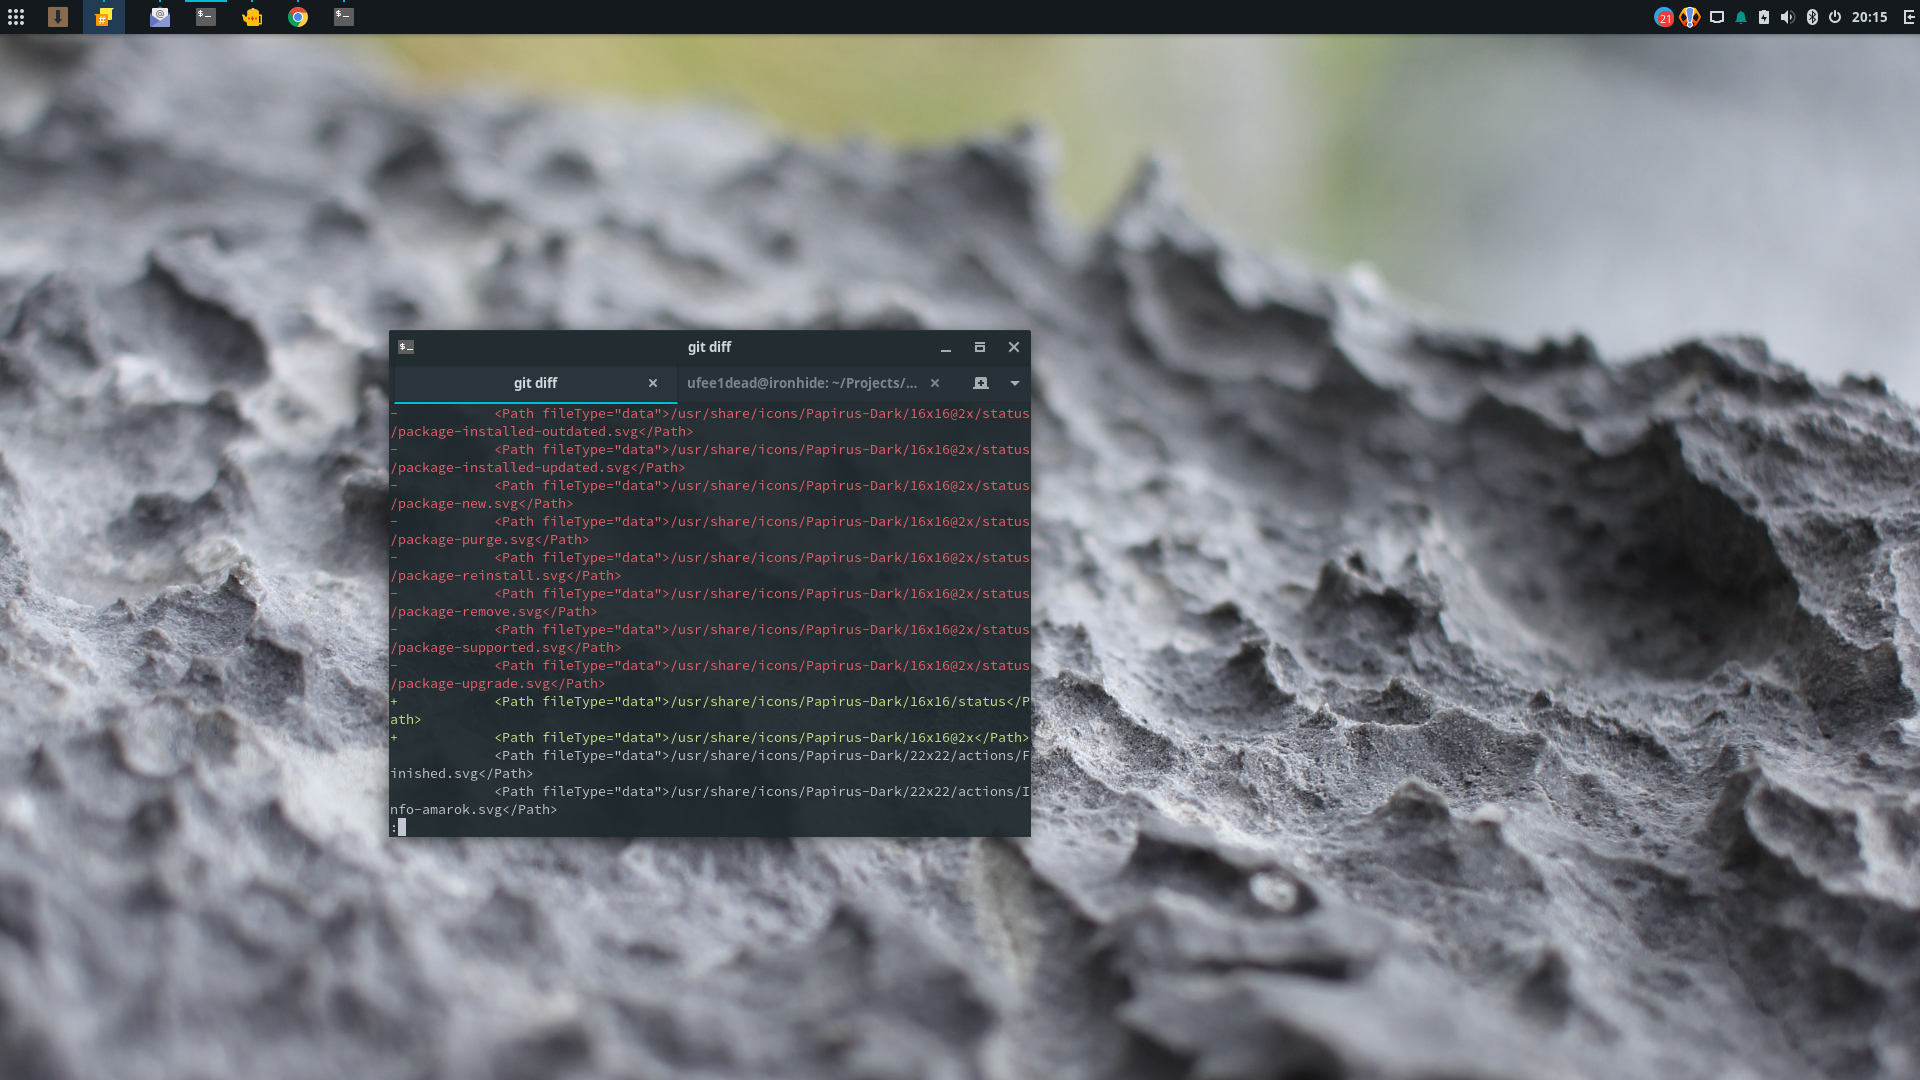Image resolution: width=1920 pixels, height=1080 pixels.
Task: Click the terminal window titlebar icon
Action: tap(406, 347)
